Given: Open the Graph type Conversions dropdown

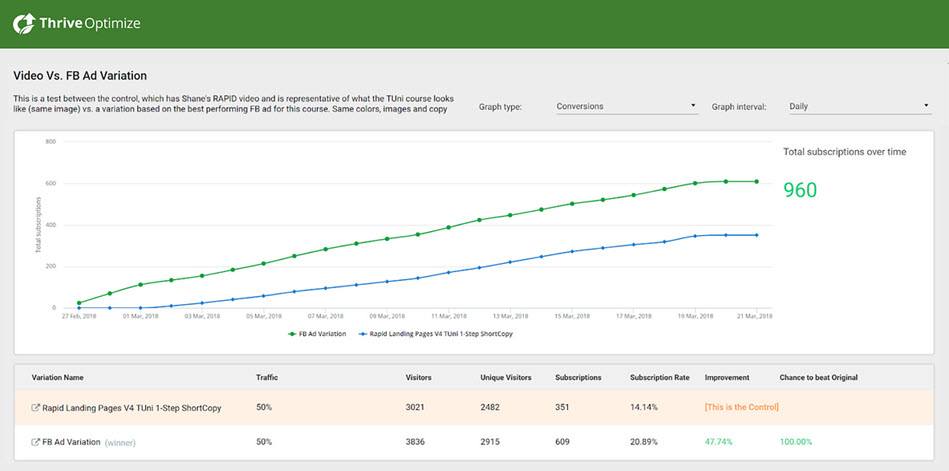Looking at the screenshot, I should (x=626, y=107).
